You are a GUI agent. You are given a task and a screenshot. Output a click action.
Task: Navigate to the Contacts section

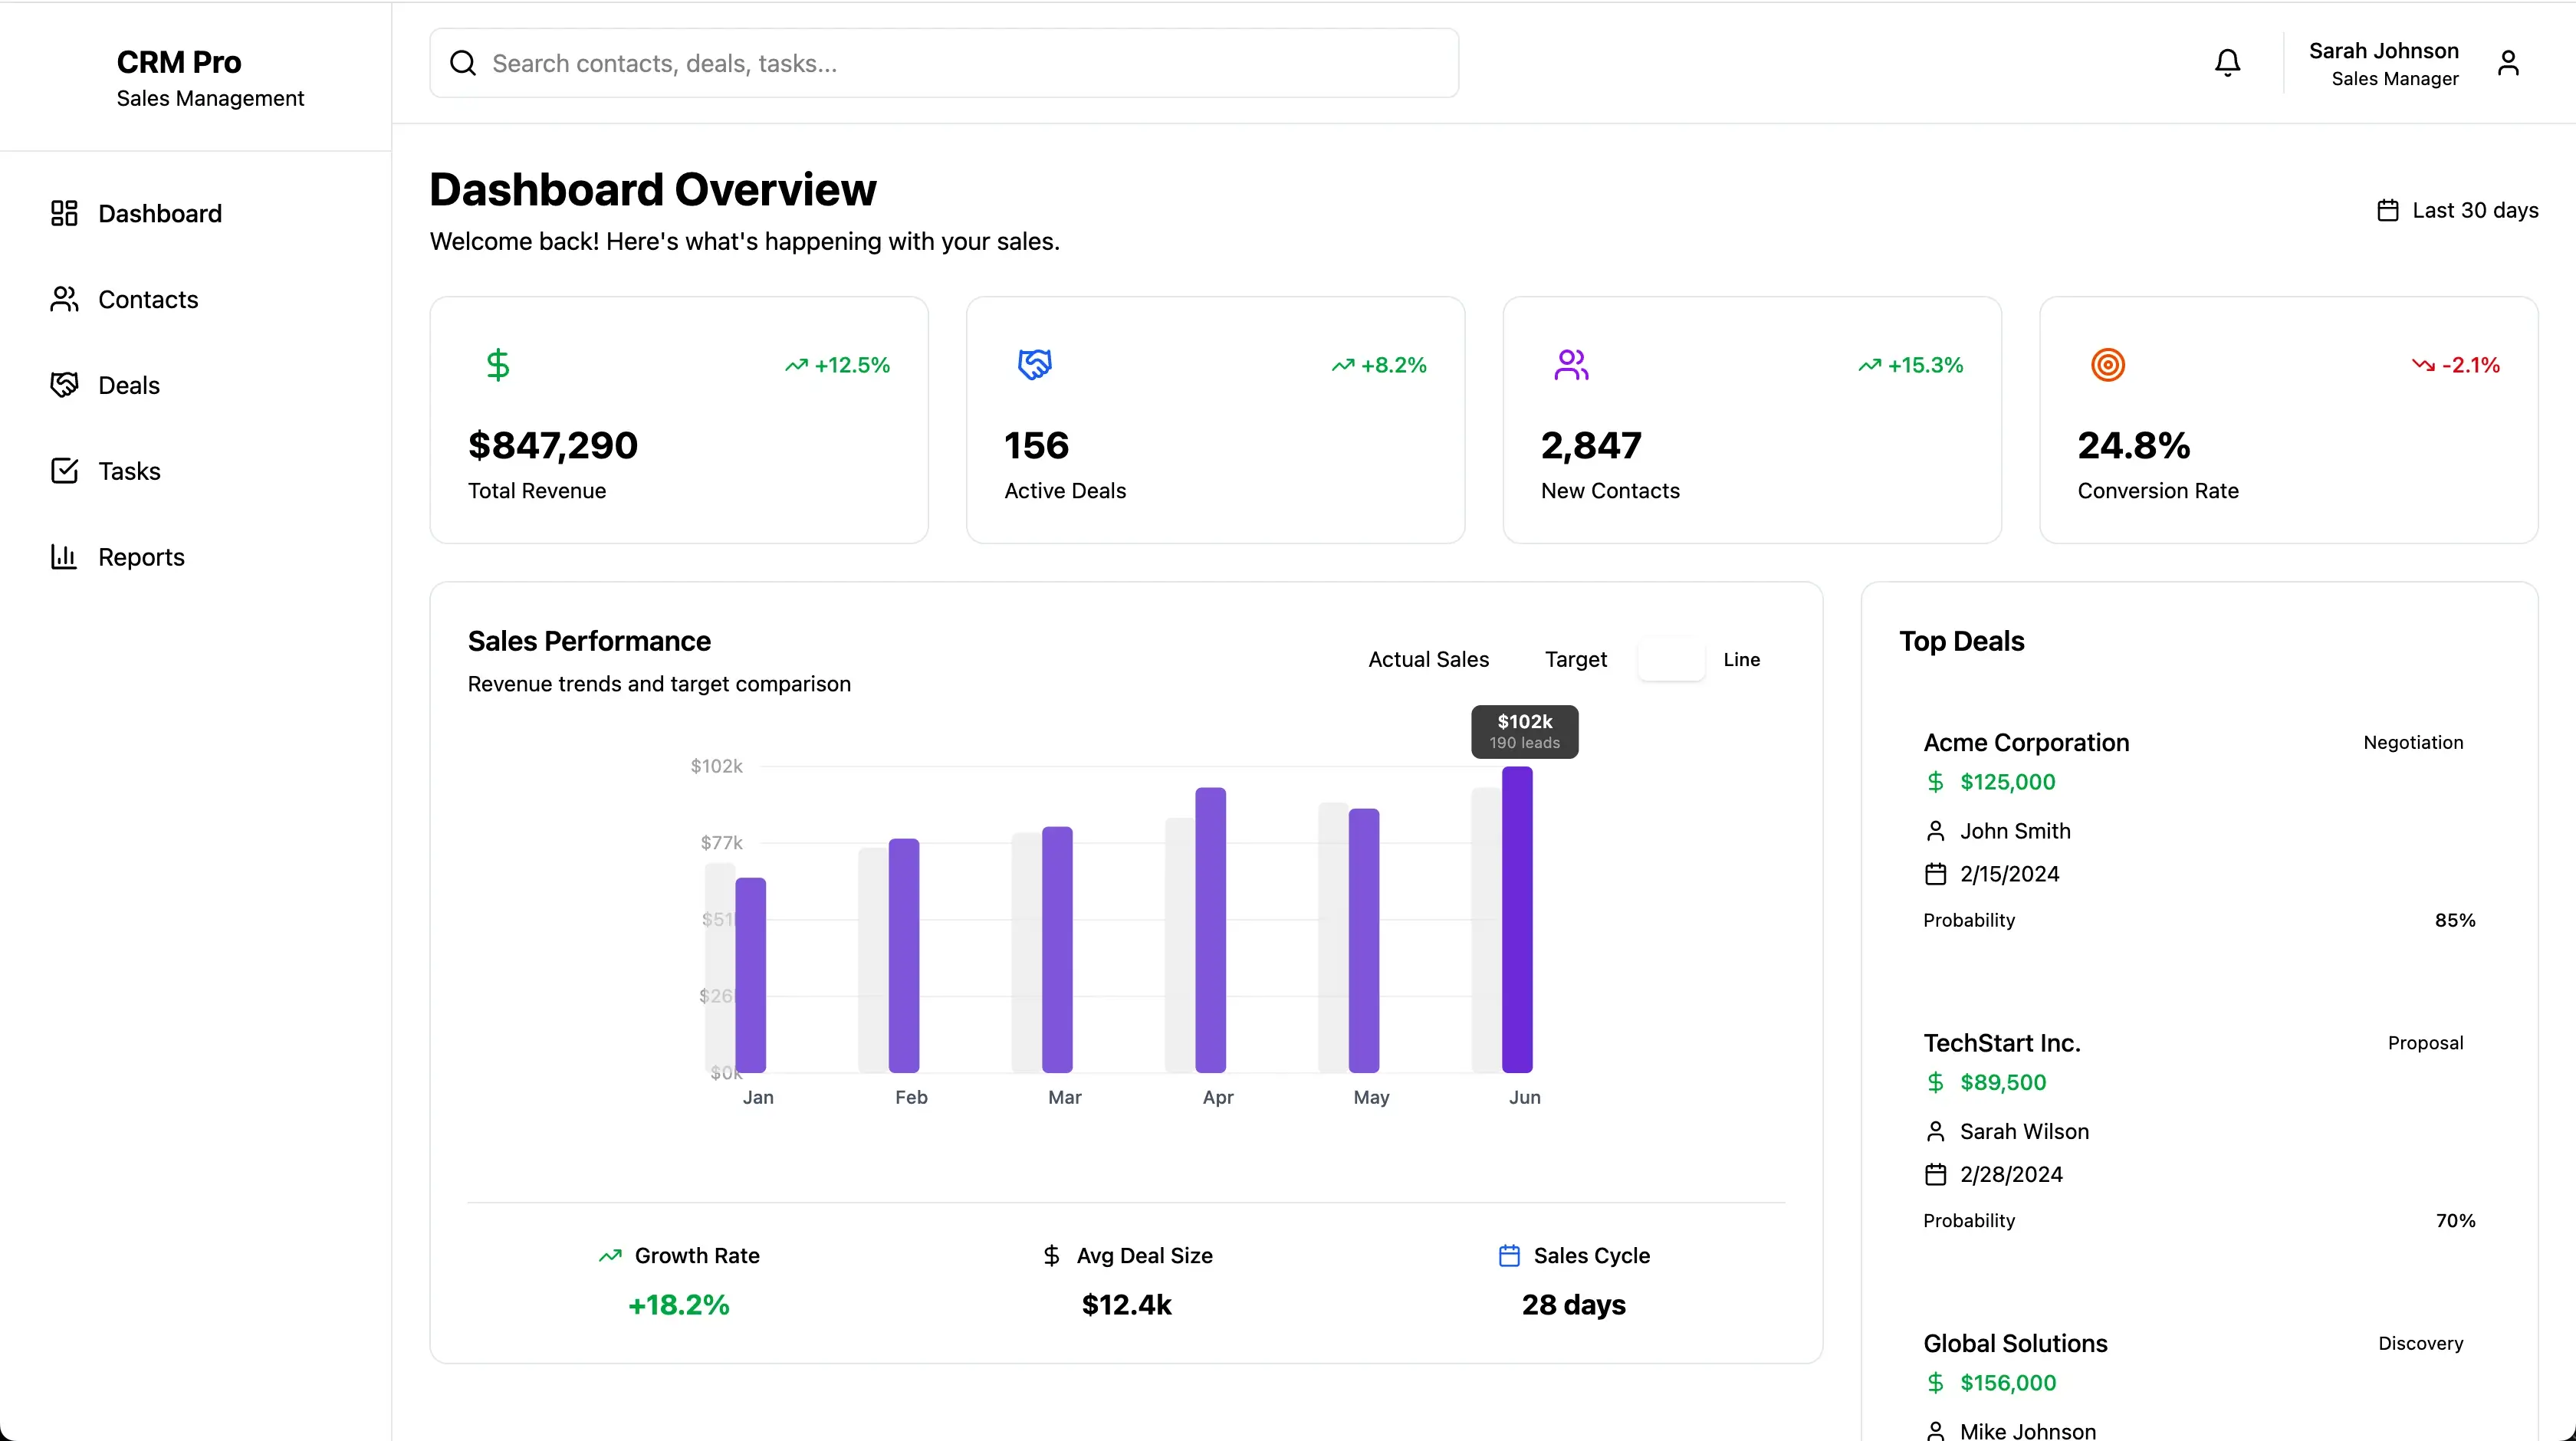click(148, 299)
